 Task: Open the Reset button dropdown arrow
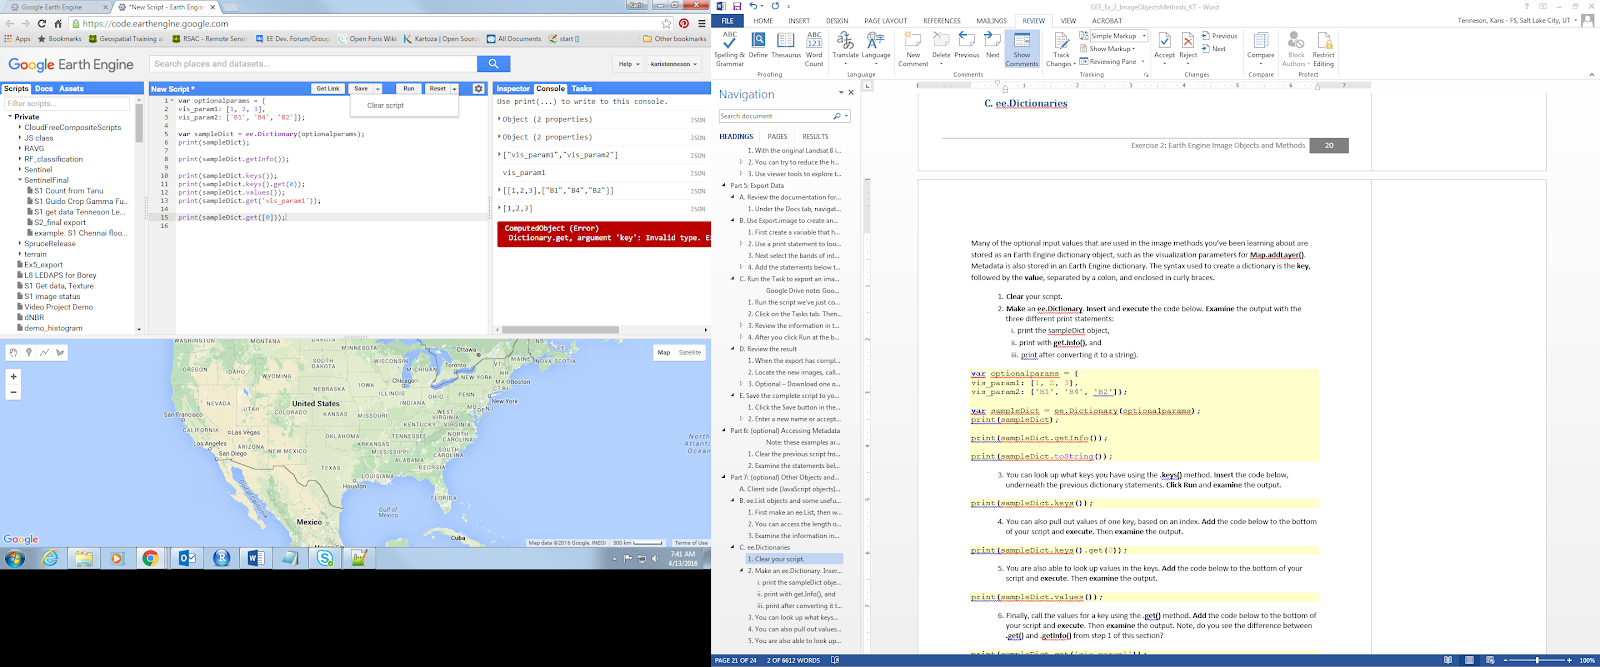coord(454,89)
